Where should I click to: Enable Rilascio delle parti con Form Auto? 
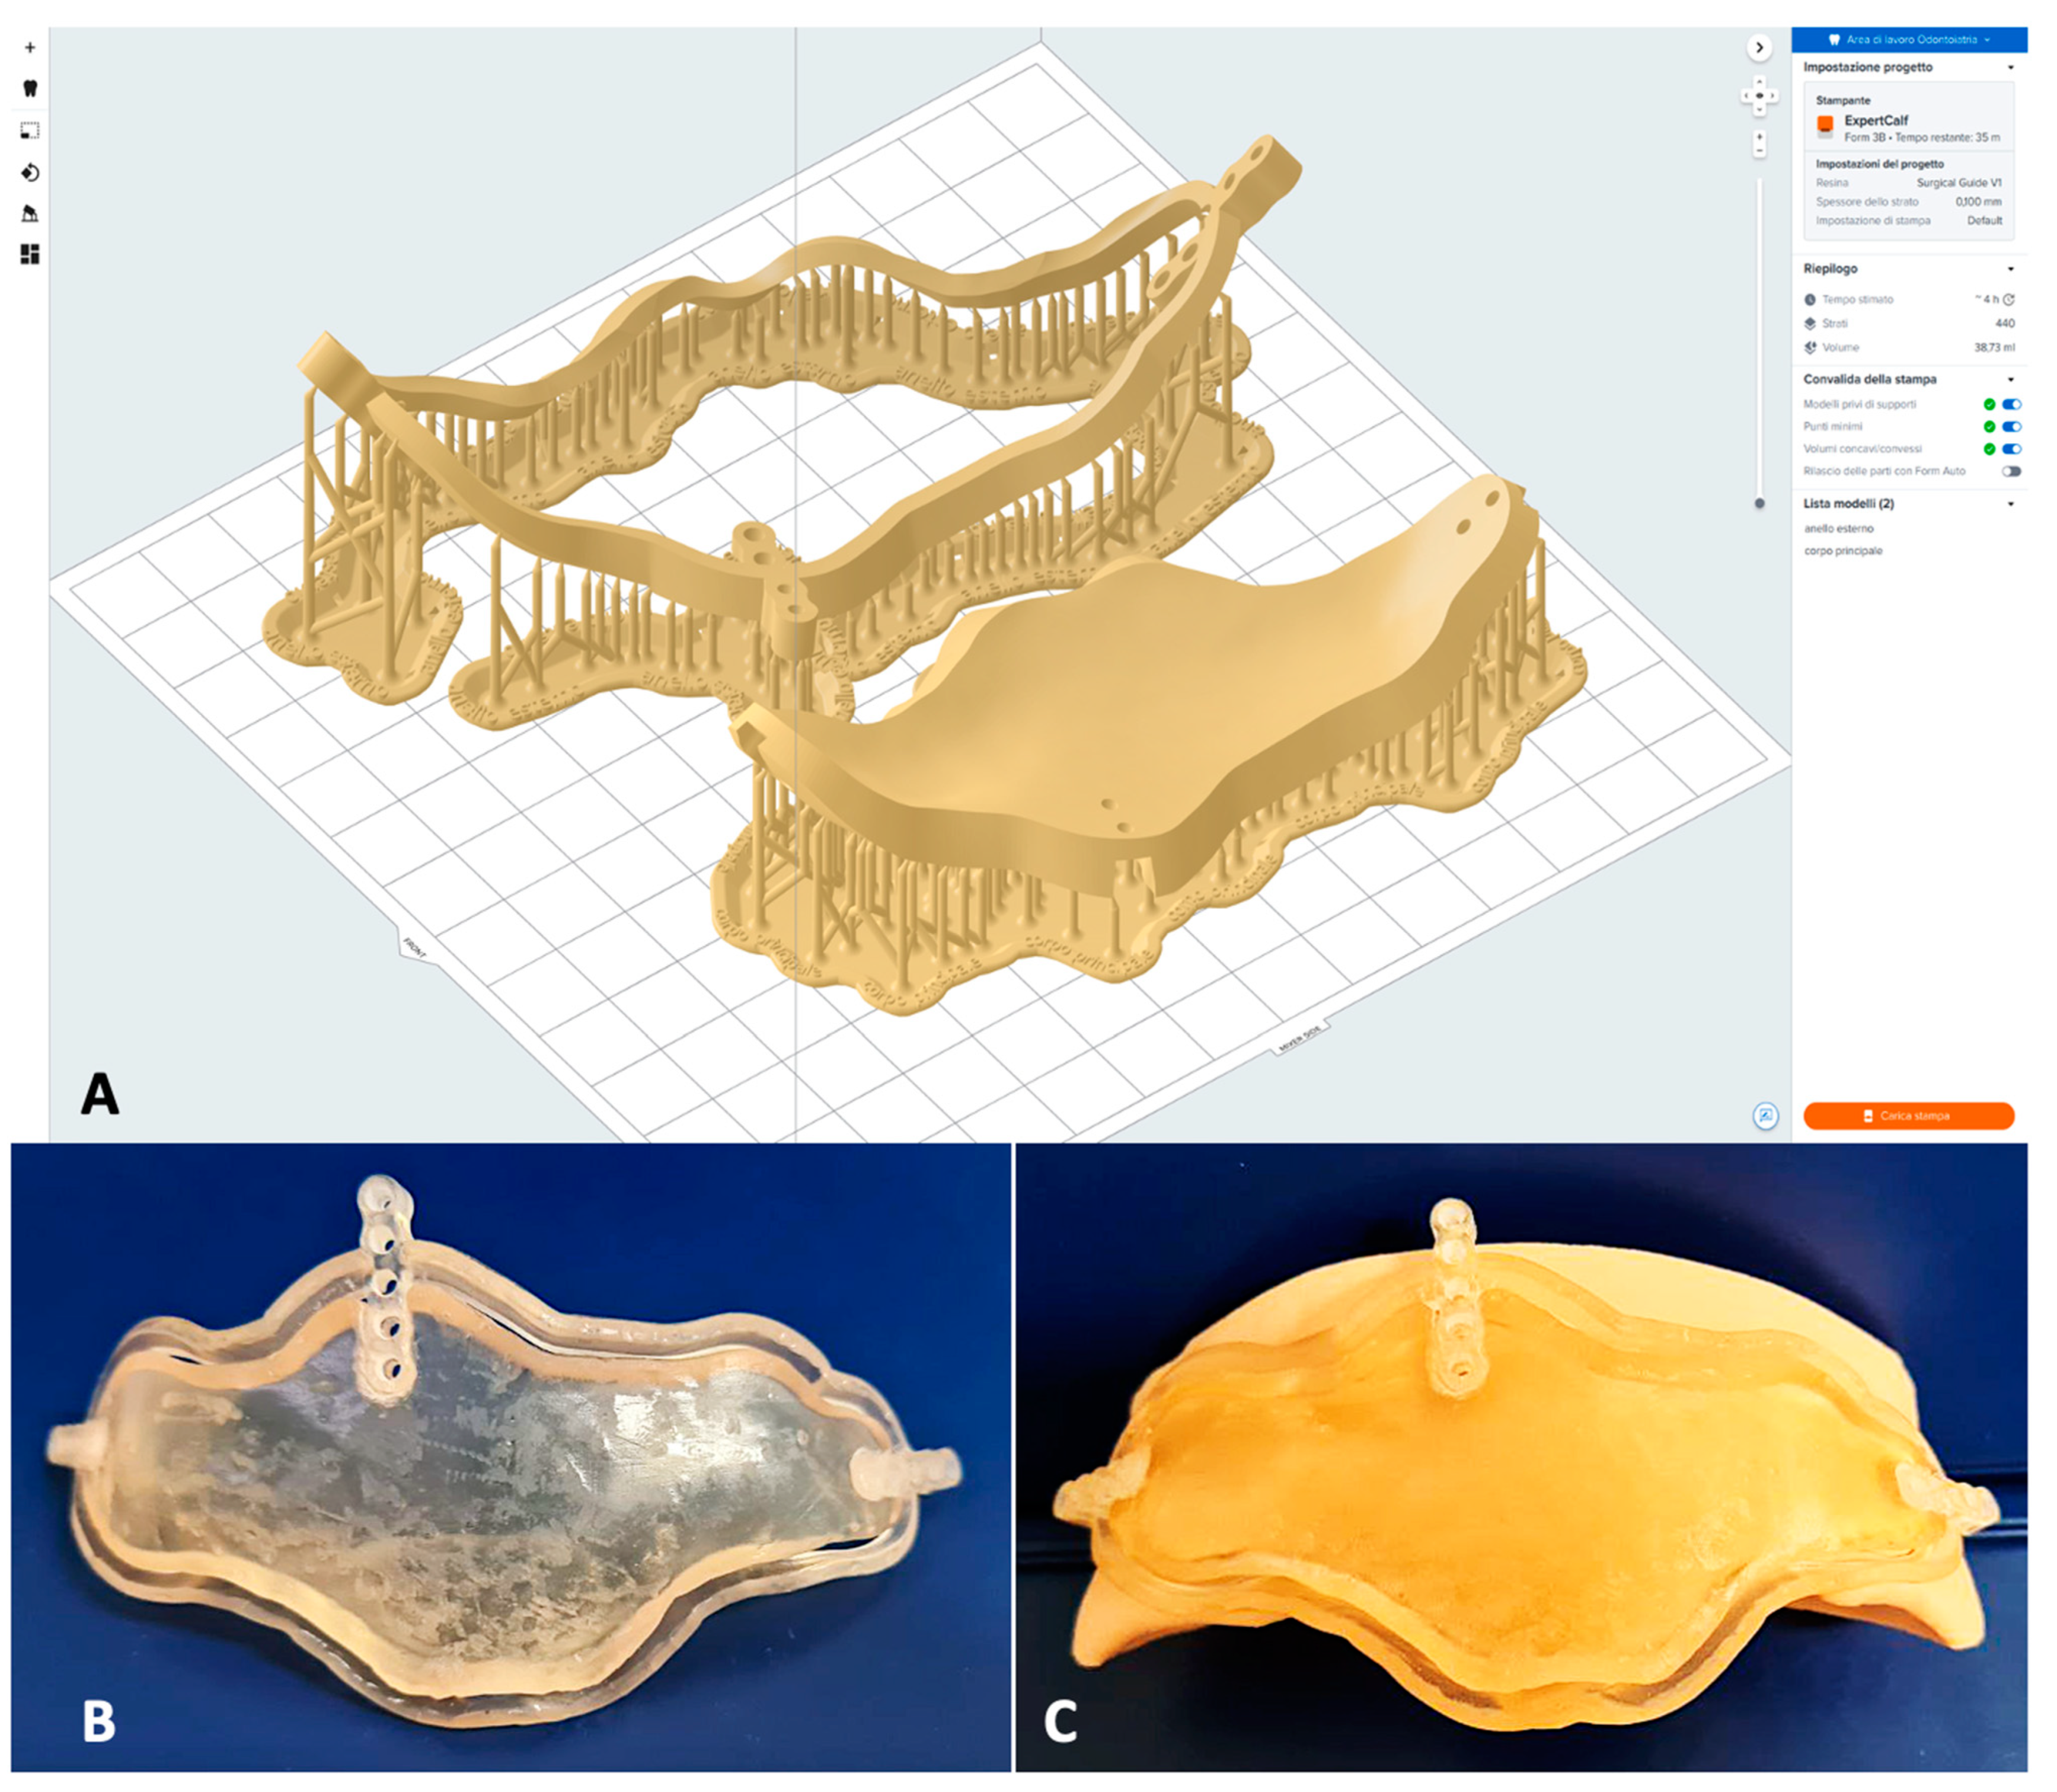(2011, 471)
